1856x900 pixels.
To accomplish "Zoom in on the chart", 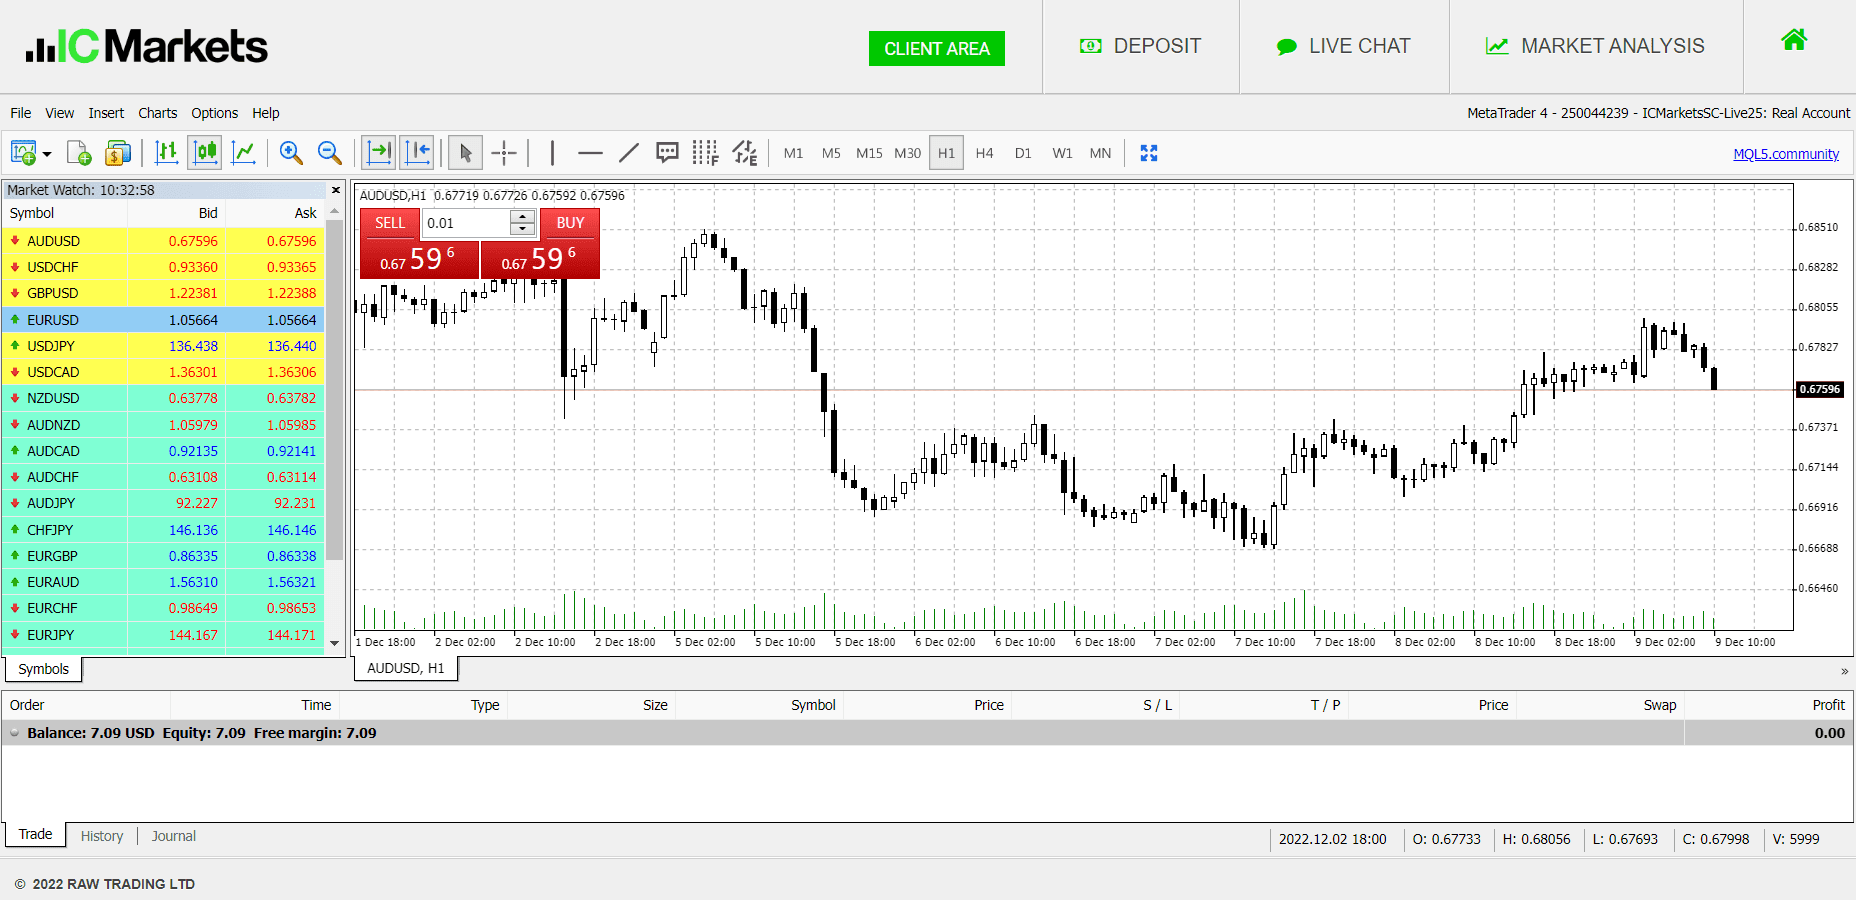I will 291,153.
